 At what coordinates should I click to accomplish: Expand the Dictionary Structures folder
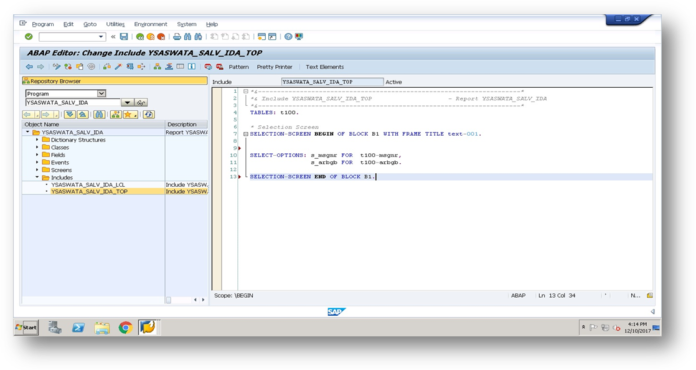(37, 140)
